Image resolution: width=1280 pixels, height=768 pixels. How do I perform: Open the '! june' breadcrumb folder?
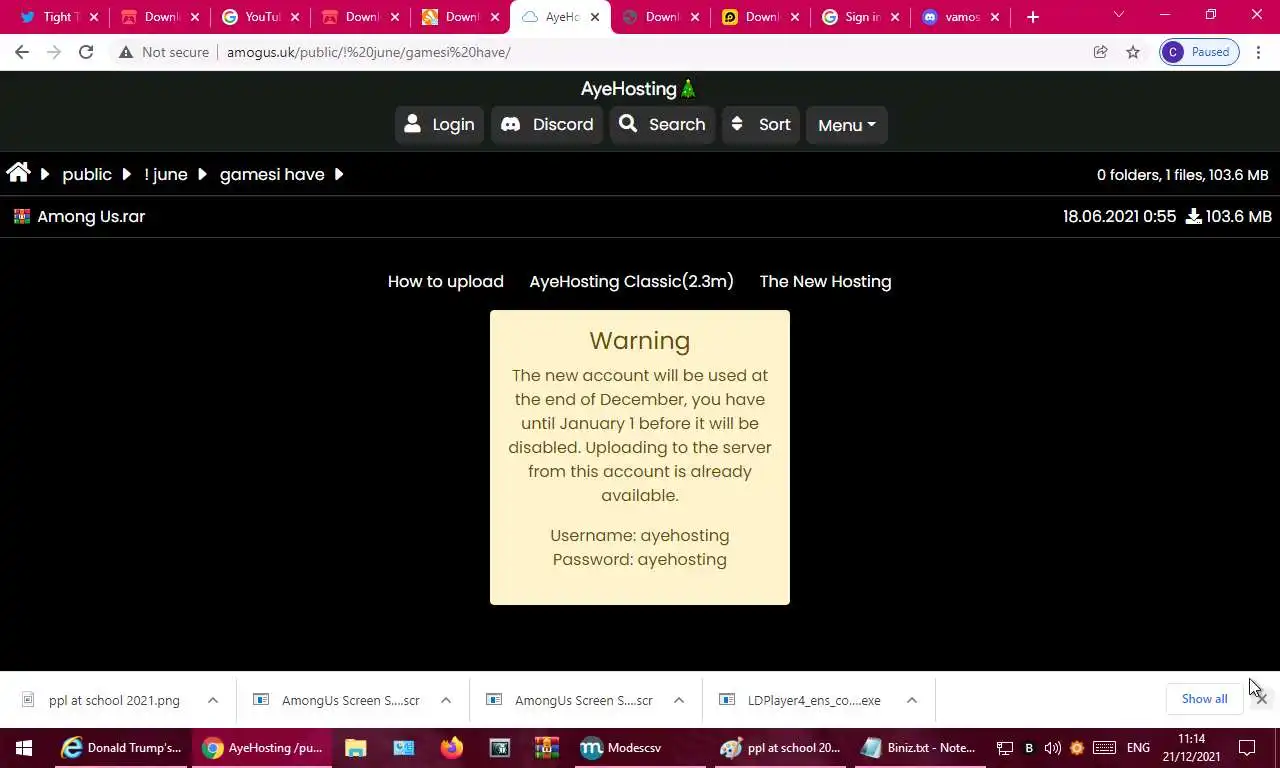coord(166,174)
